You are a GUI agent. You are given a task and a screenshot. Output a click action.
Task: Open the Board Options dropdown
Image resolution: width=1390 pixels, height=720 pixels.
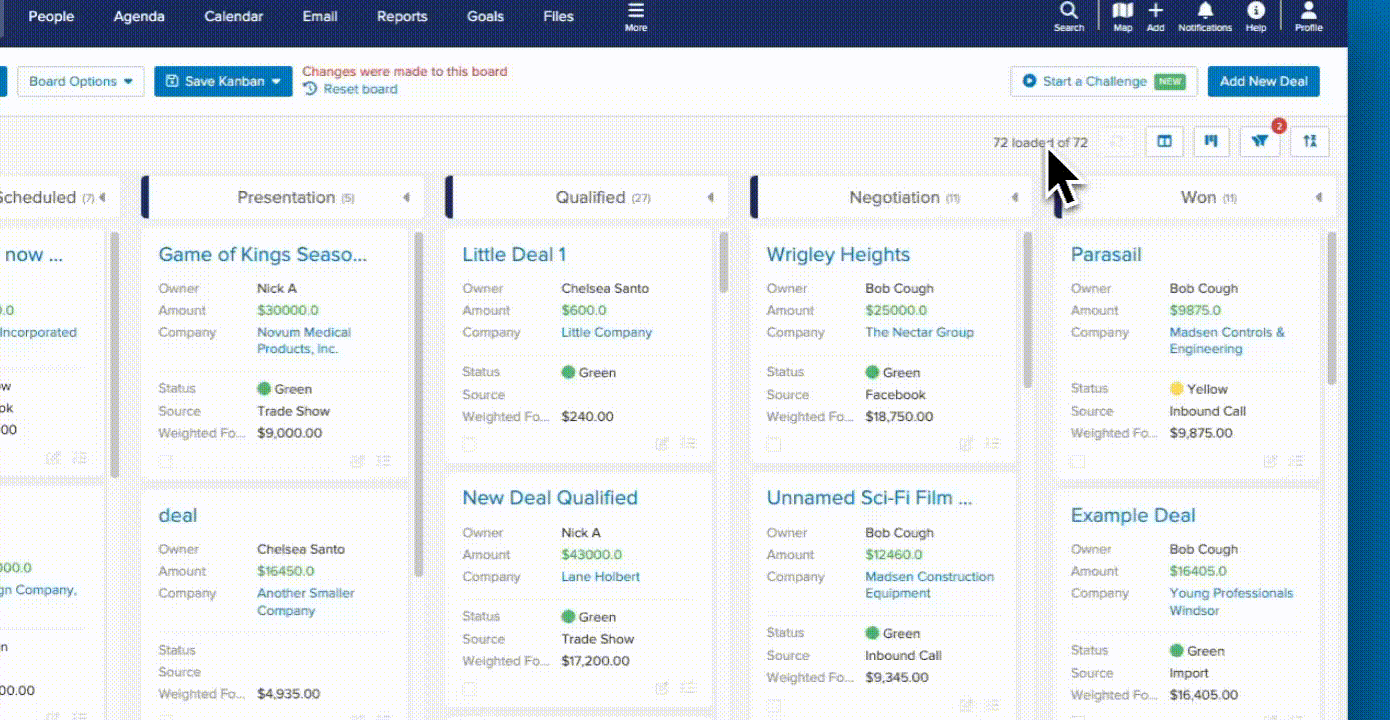[80, 82]
